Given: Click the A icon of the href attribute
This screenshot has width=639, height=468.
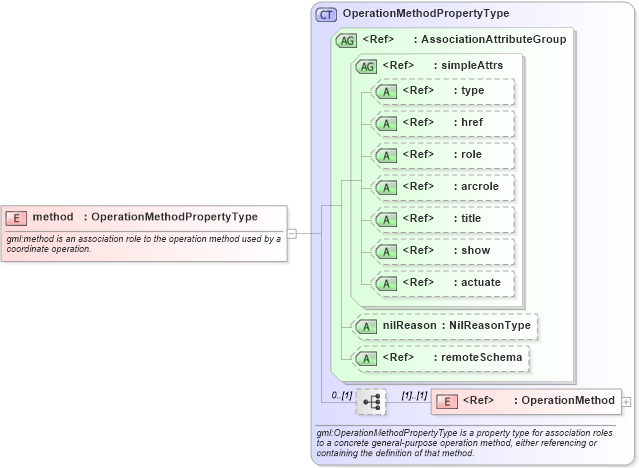Looking at the screenshot, I should click(x=386, y=124).
